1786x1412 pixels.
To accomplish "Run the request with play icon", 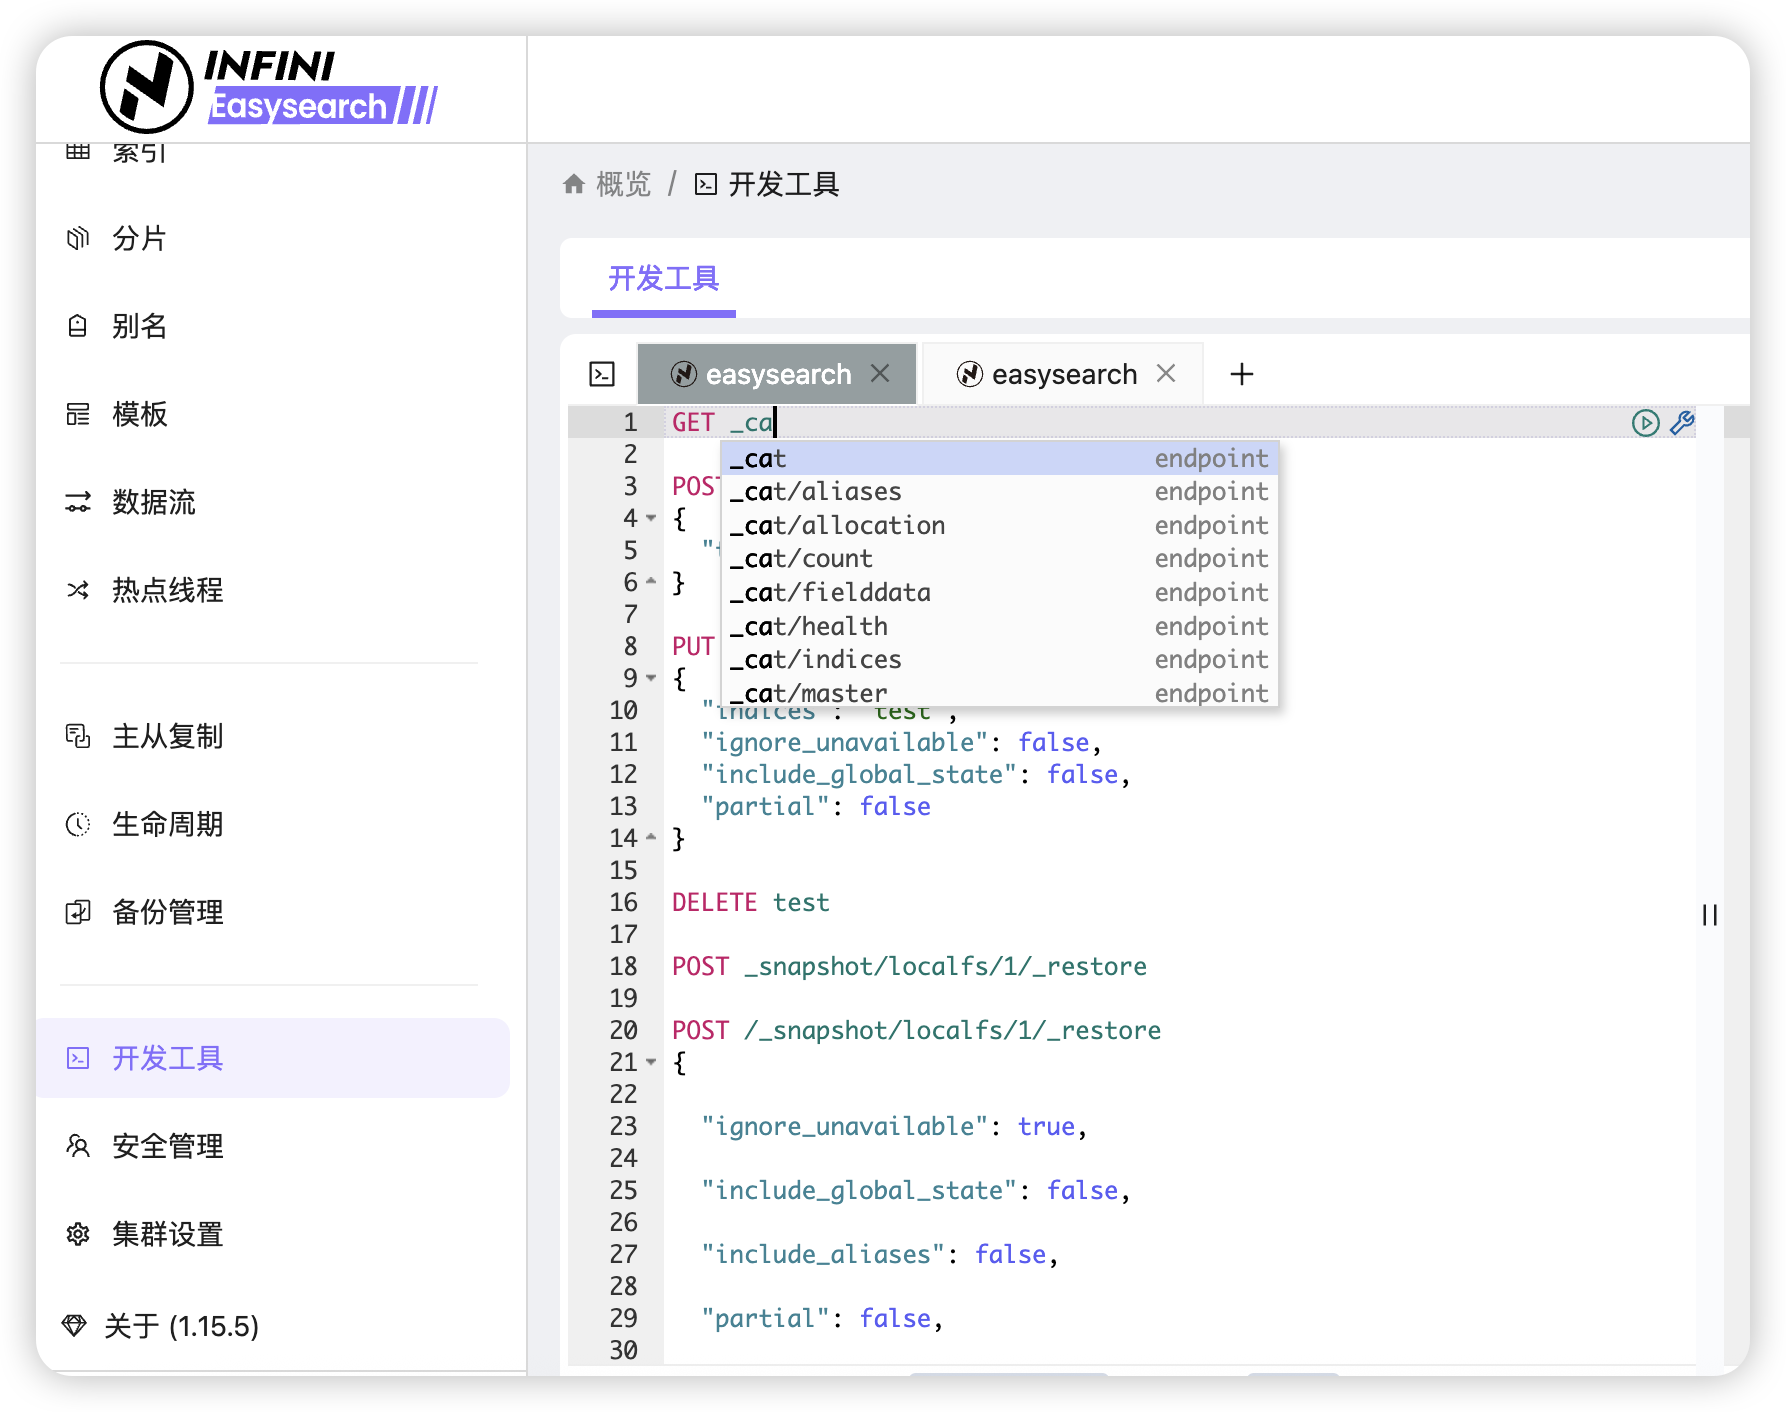I will (1645, 423).
